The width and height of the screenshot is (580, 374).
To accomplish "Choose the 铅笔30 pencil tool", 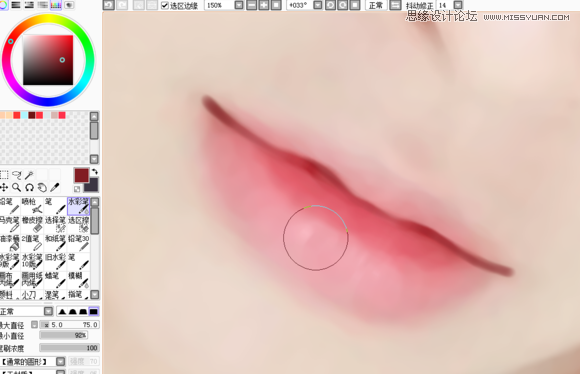I will 78,243.
